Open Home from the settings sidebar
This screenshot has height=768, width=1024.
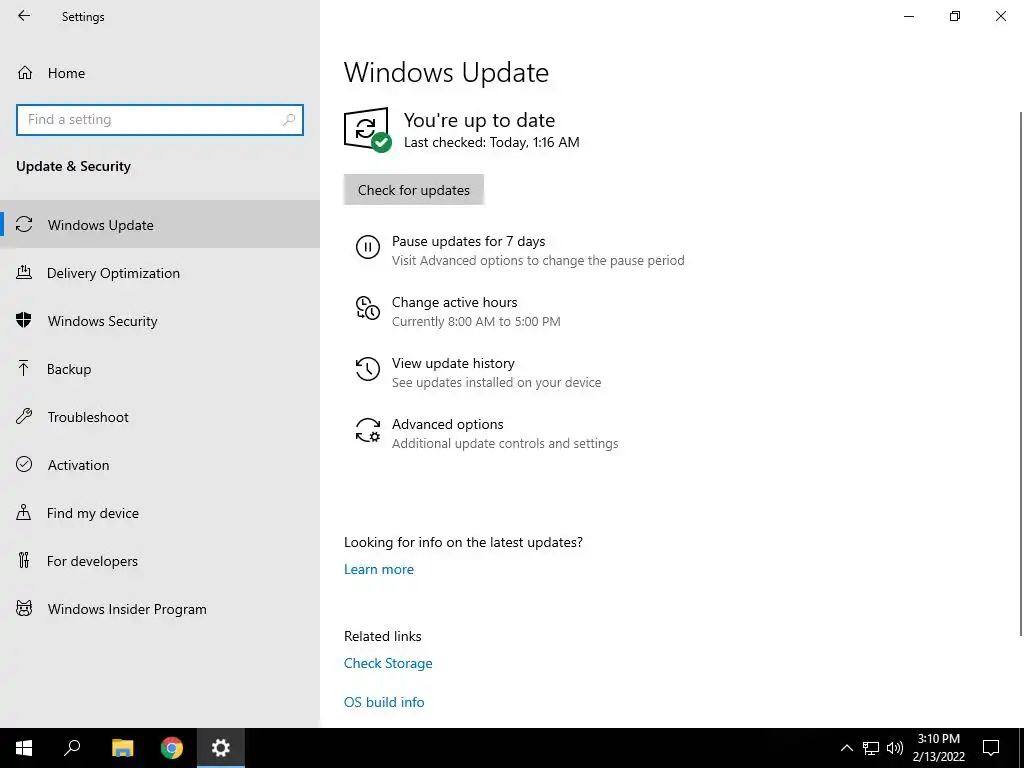pyautogui.click(x=160, y=73)
